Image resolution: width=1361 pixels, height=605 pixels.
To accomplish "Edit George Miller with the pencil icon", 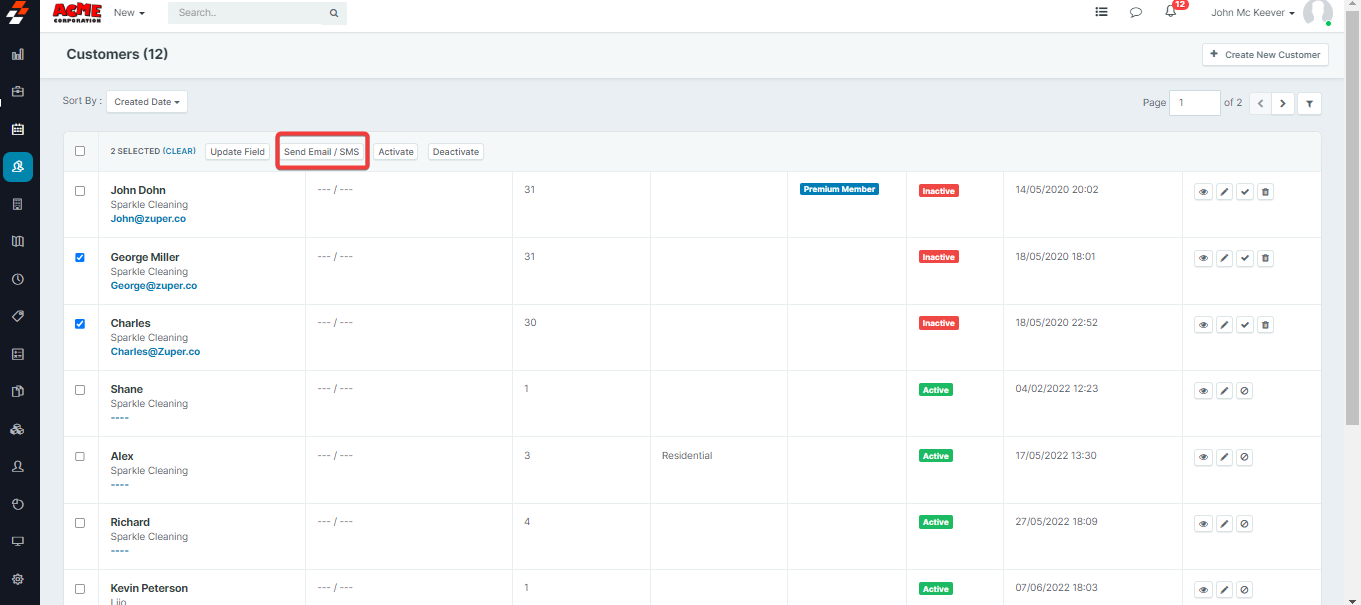I will (1224, 258).
